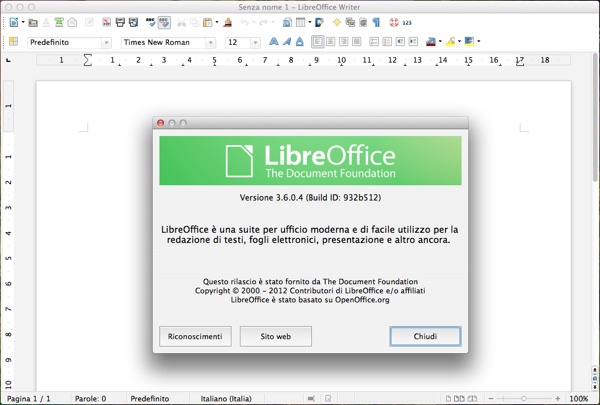The width and height of the screenshot is (600, 405).
Task: Click the Show Draw Functions icon
Action: click(x=320, y=23)
